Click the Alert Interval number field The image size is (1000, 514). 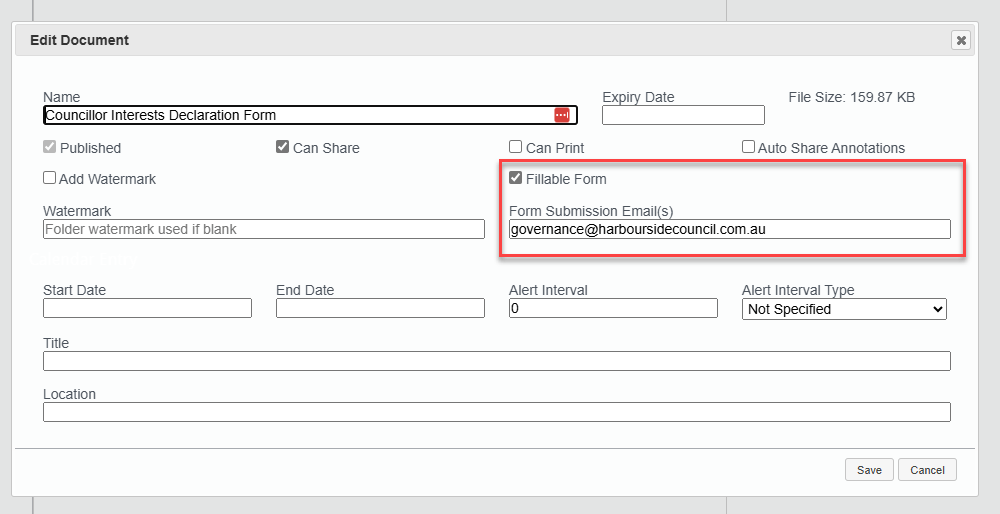click(x=613, y=308)
